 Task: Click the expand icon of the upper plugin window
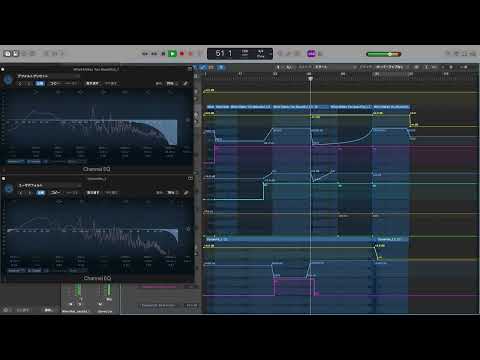coord(190,69)
